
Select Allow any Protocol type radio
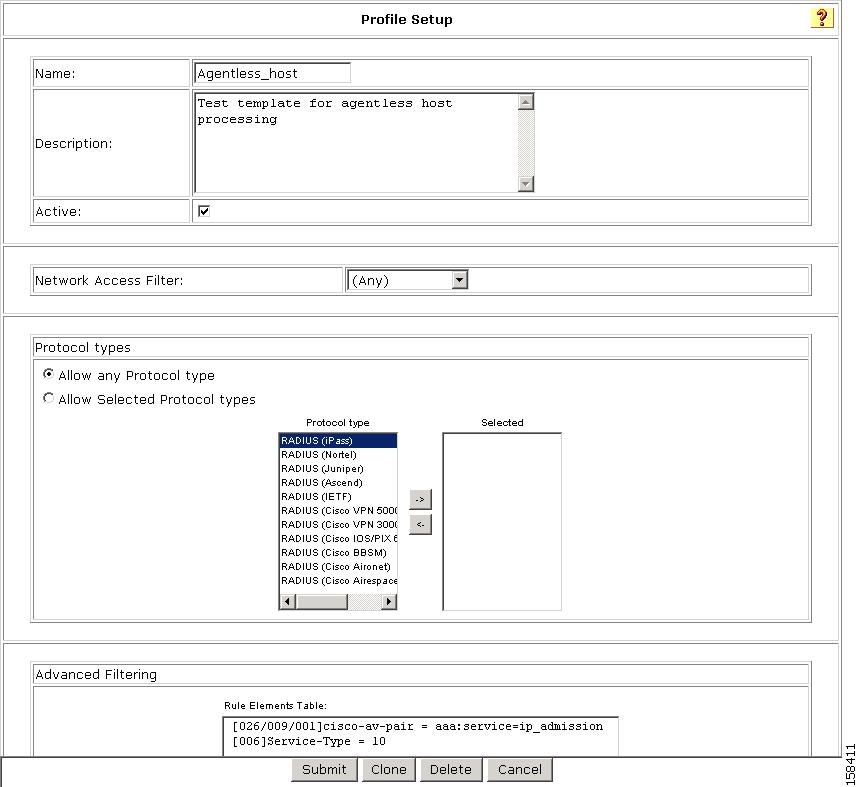coord(49,374)
